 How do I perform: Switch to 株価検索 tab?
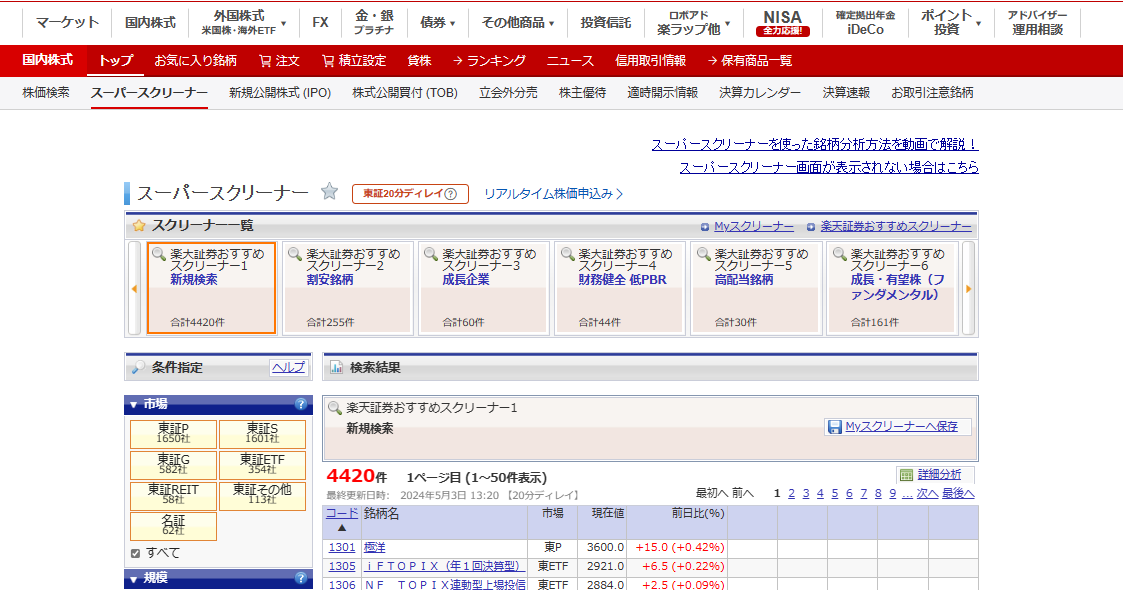pyautogui.click(x=46, y=92)
